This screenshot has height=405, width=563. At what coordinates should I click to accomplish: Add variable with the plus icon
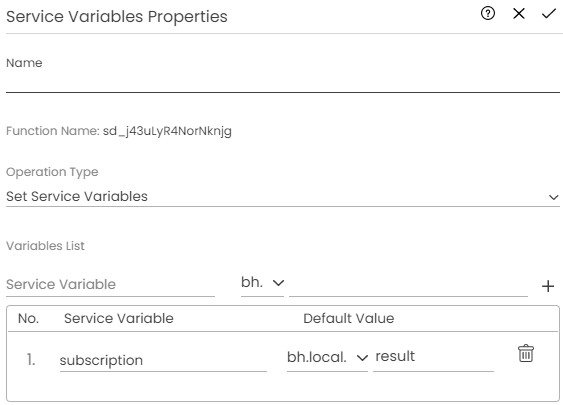pyautogui.click(x=548, y=286)
